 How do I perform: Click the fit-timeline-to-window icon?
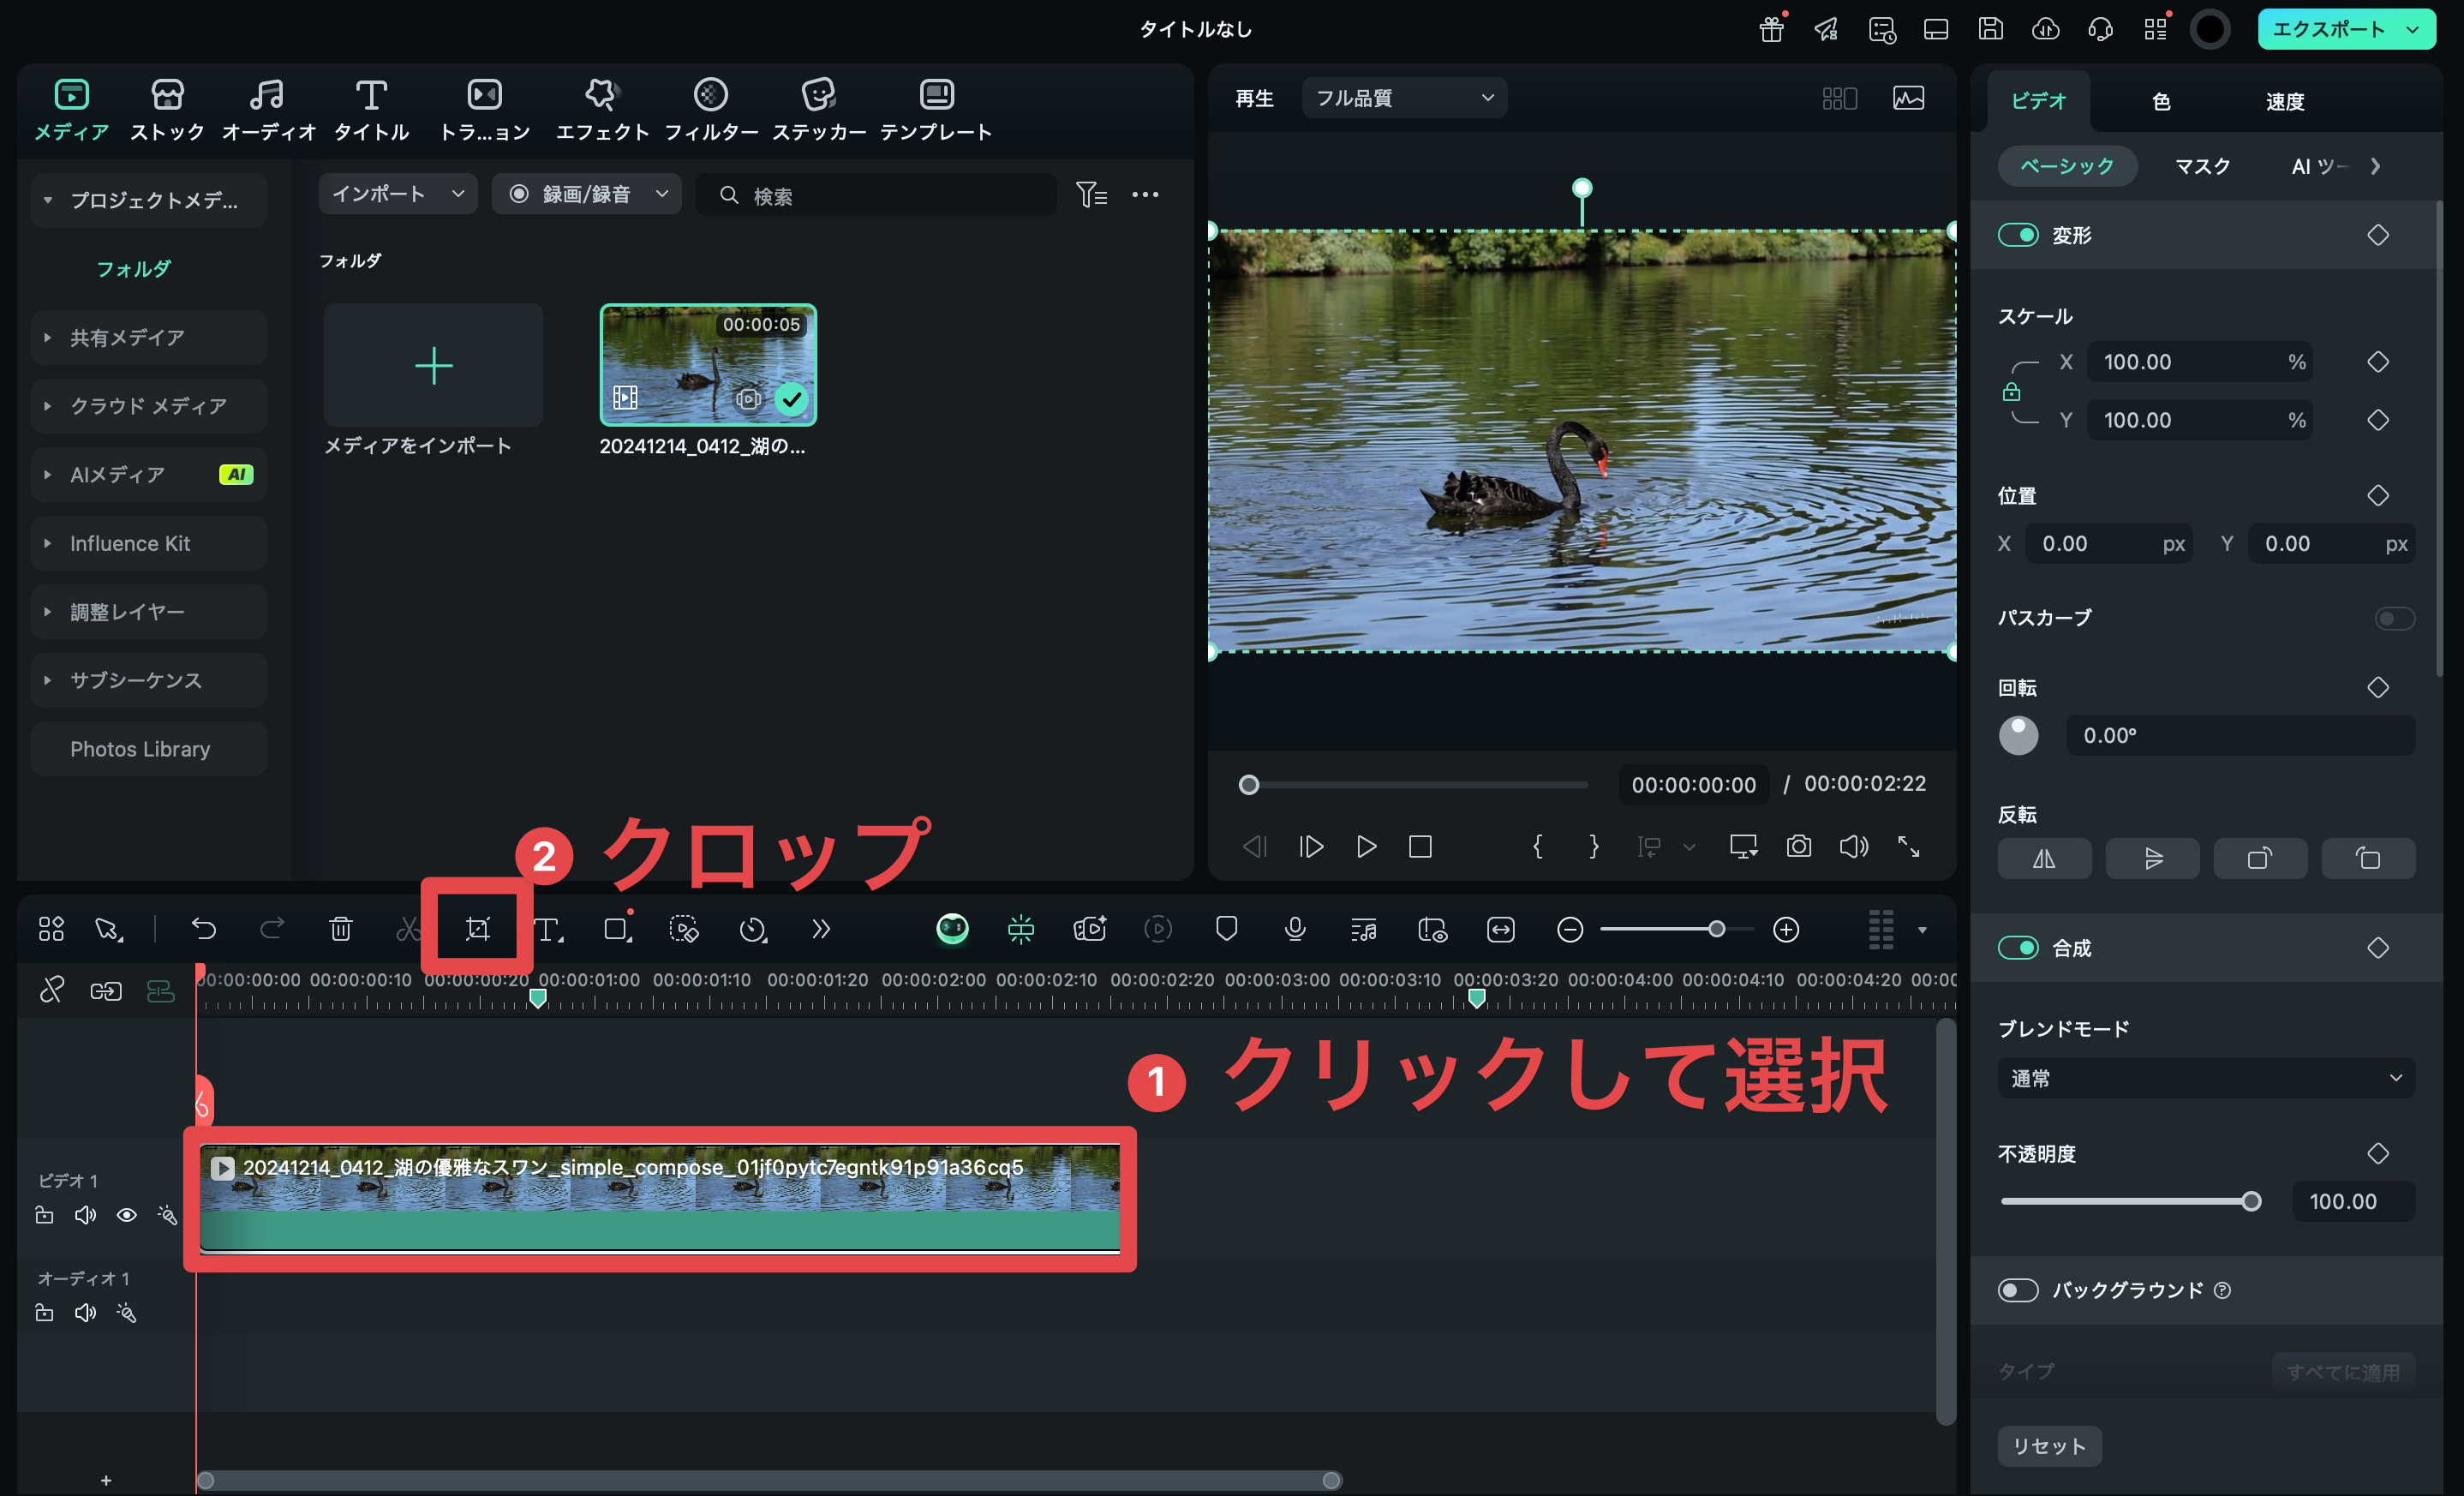(x=1501, y=929)
